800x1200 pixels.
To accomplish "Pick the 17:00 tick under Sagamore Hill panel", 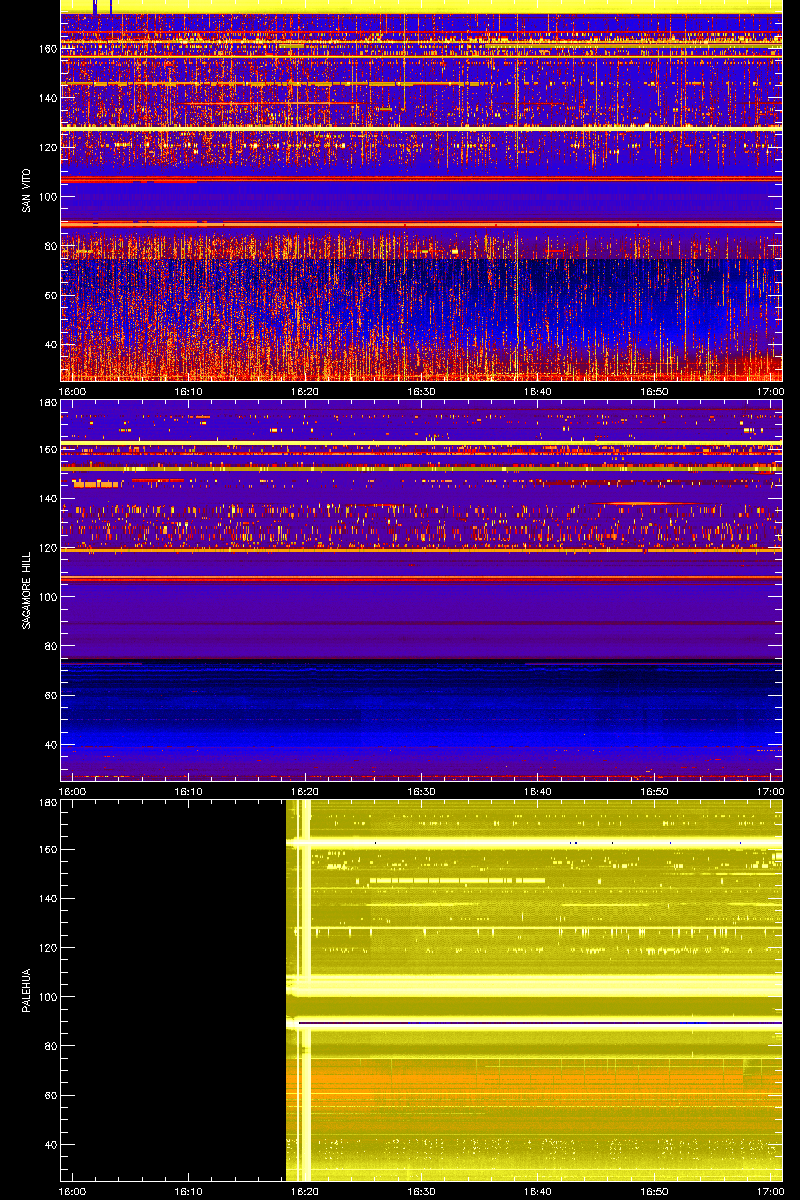I will [x=770, y=792].
